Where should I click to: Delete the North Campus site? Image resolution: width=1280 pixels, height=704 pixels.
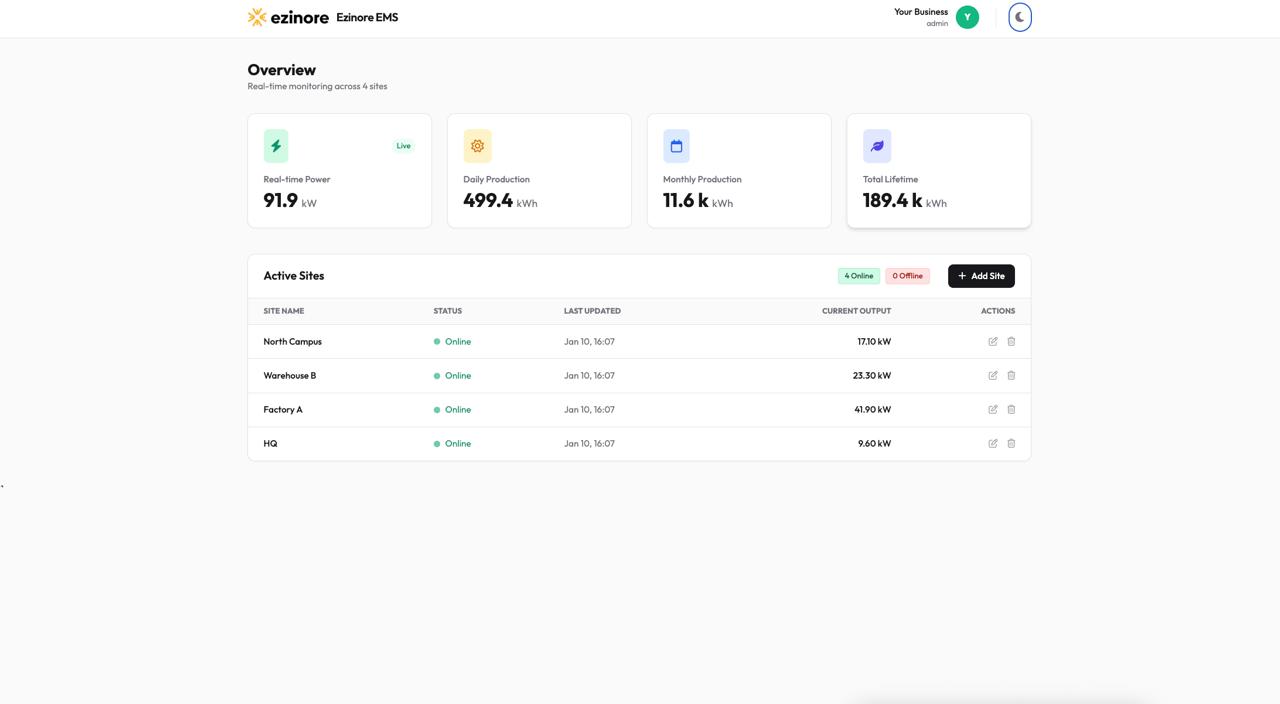tap(1011, 342)
